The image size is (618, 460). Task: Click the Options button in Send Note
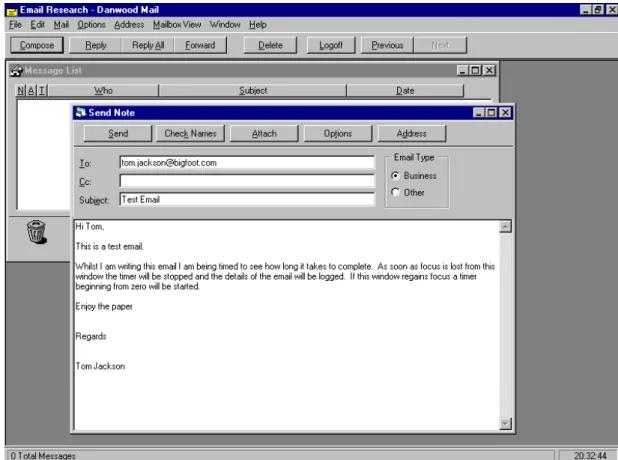click(338, 134)
